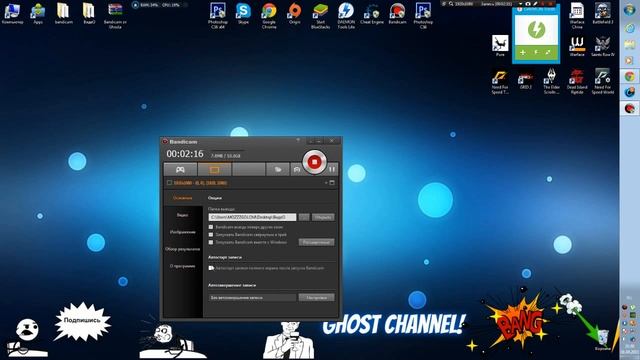Image resolution: width=640 pixels, height=360 pixels.
Task: Enable start Bandicam with Windows checkbox
Action: 211,242
